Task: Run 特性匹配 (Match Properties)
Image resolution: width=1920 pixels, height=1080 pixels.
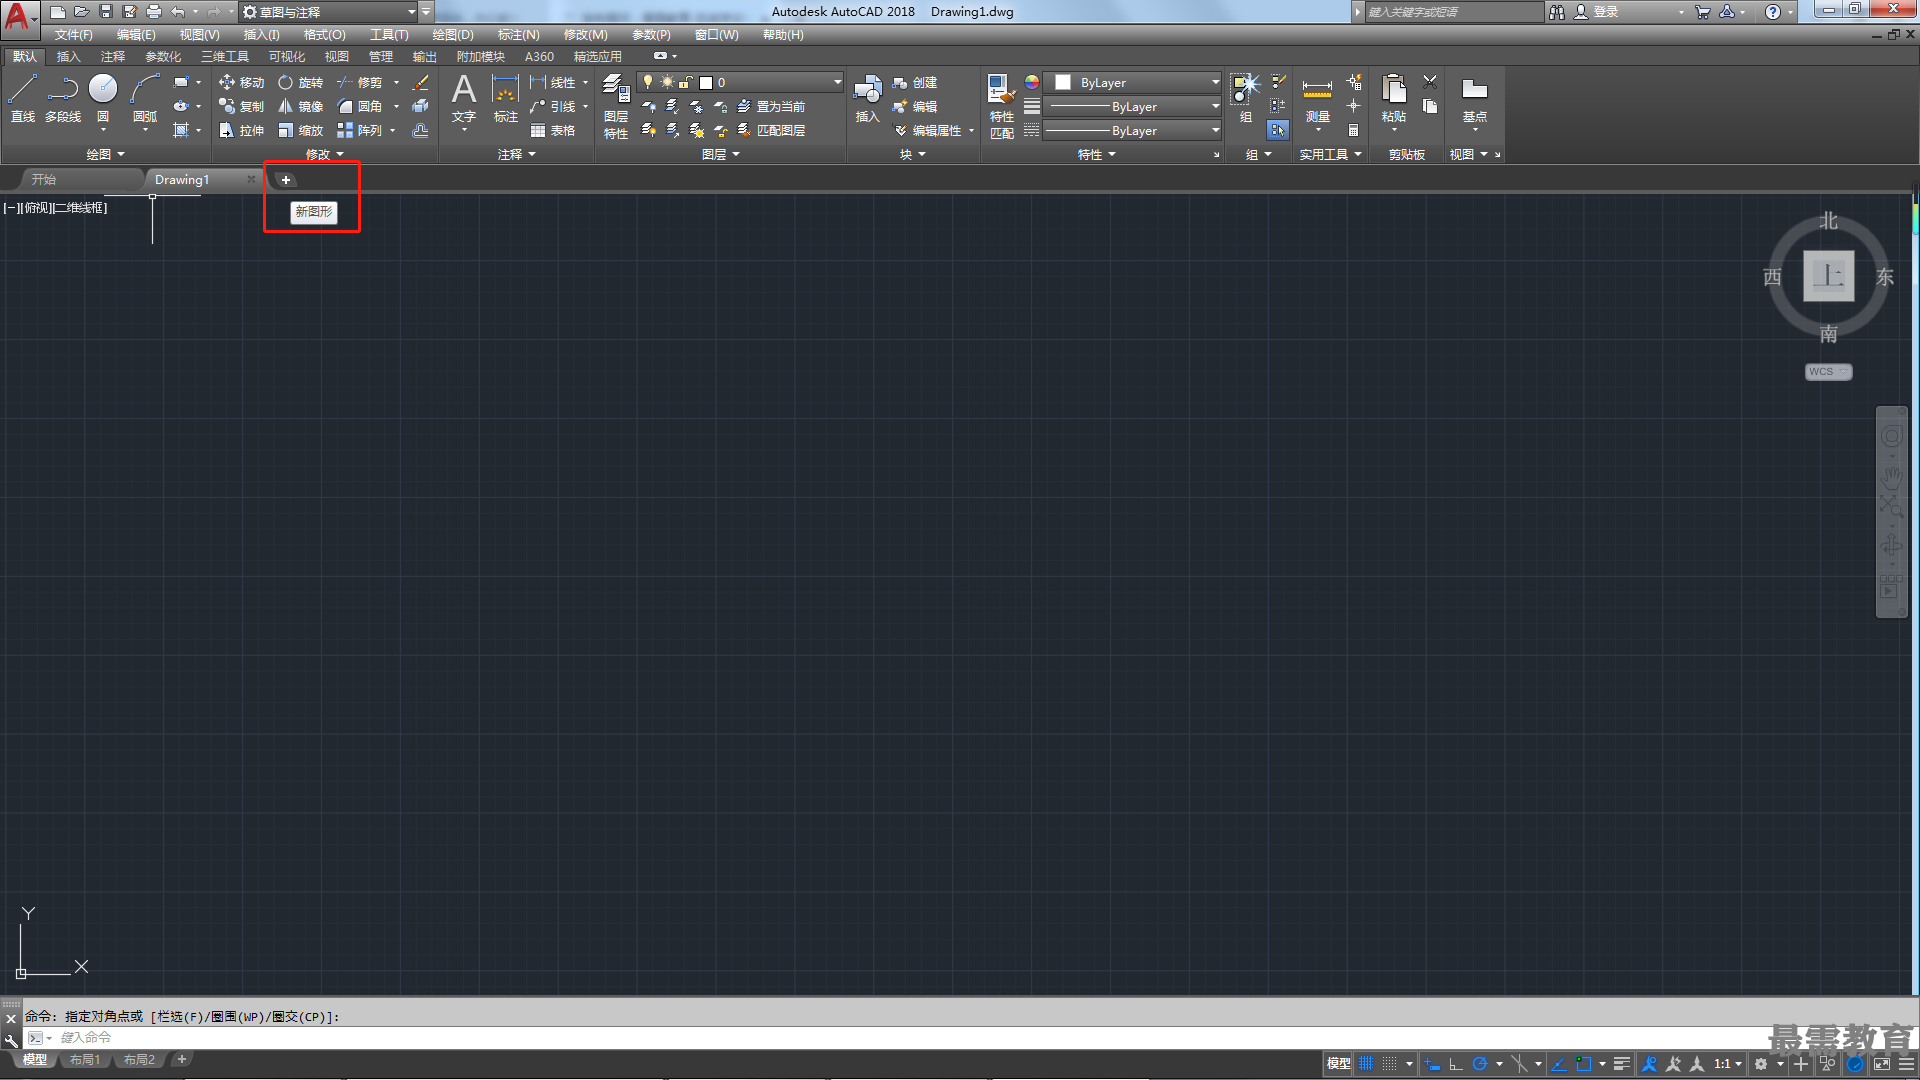Action: coord(1001,105)
